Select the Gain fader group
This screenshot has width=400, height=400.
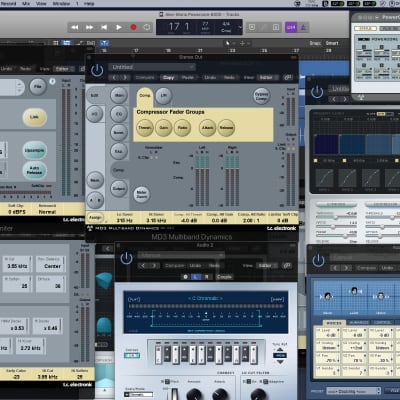164,128
